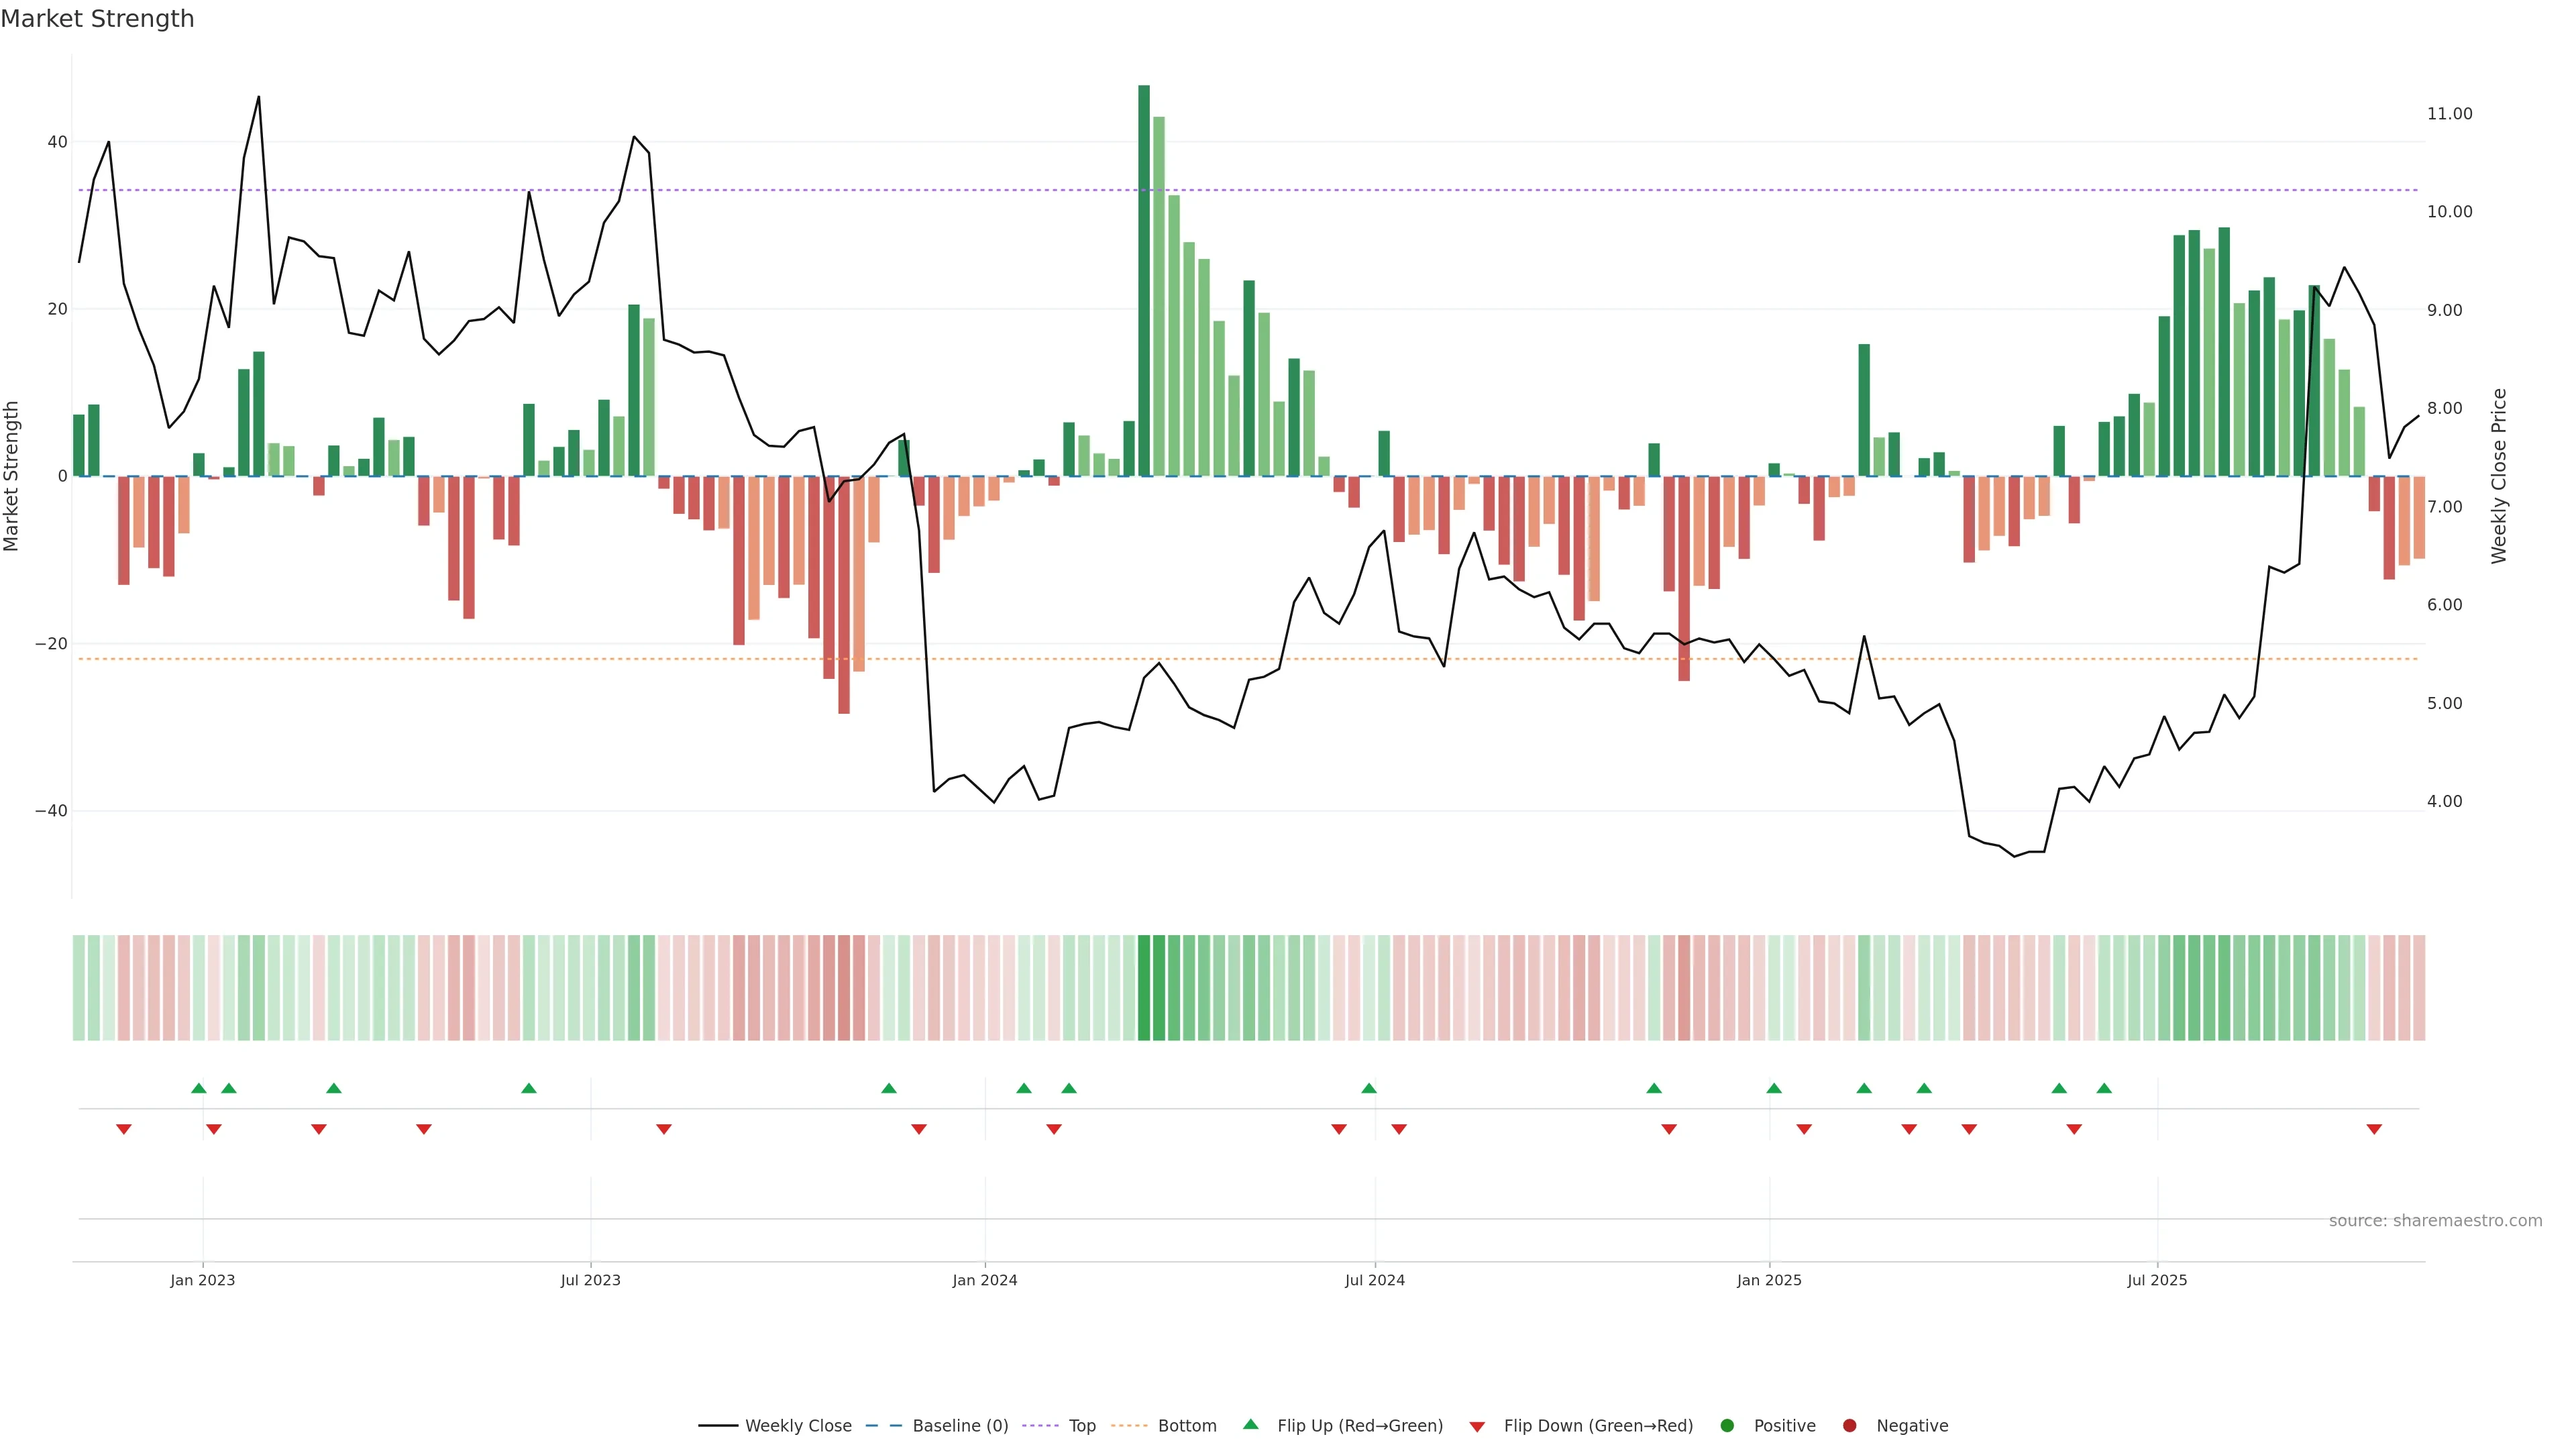
Task: Click Flip Up green triangle legend icon
Action: pos(1250,1424)
